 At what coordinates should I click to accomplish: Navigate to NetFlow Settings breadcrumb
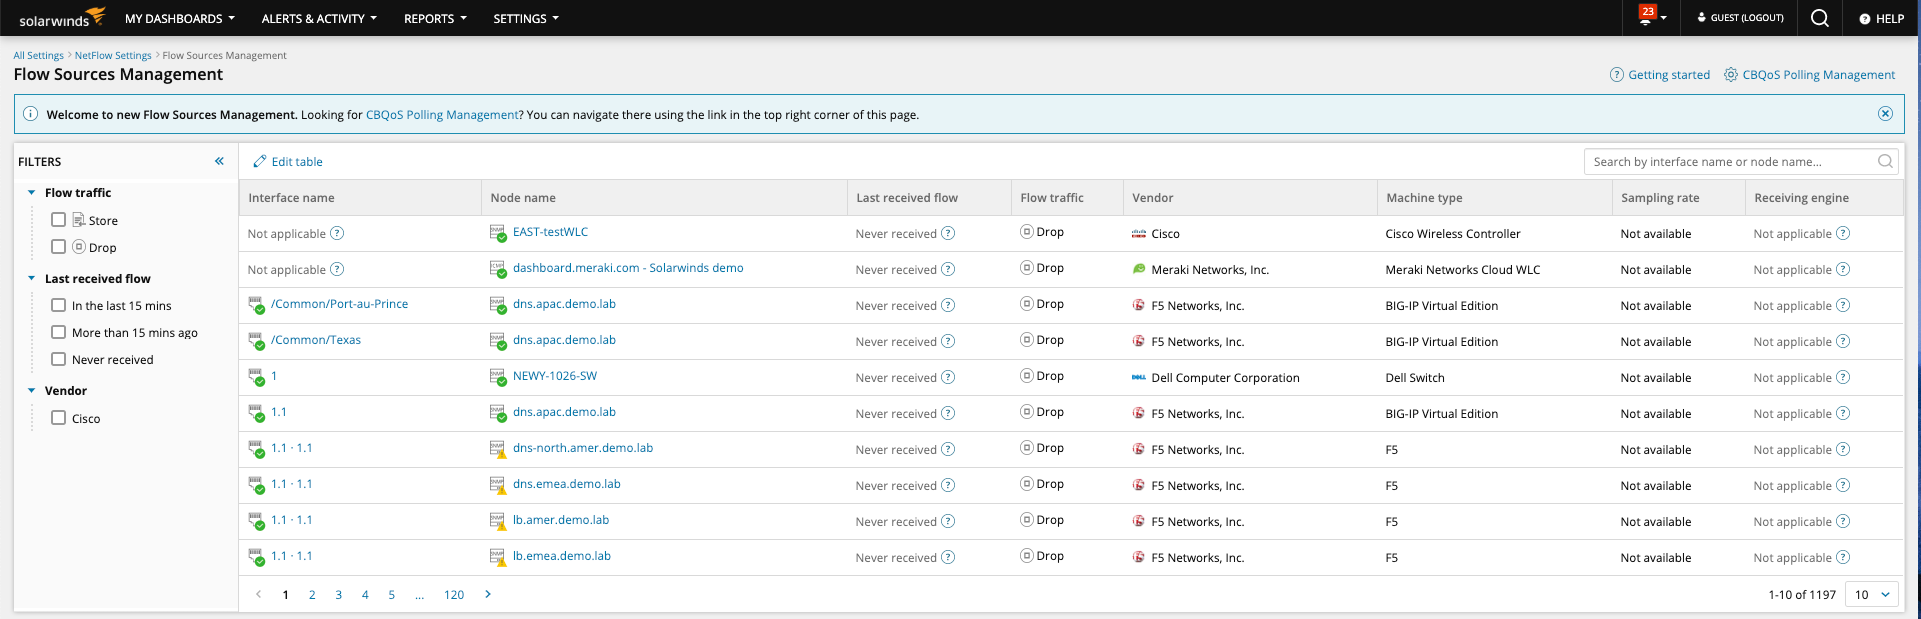point(113,56)
